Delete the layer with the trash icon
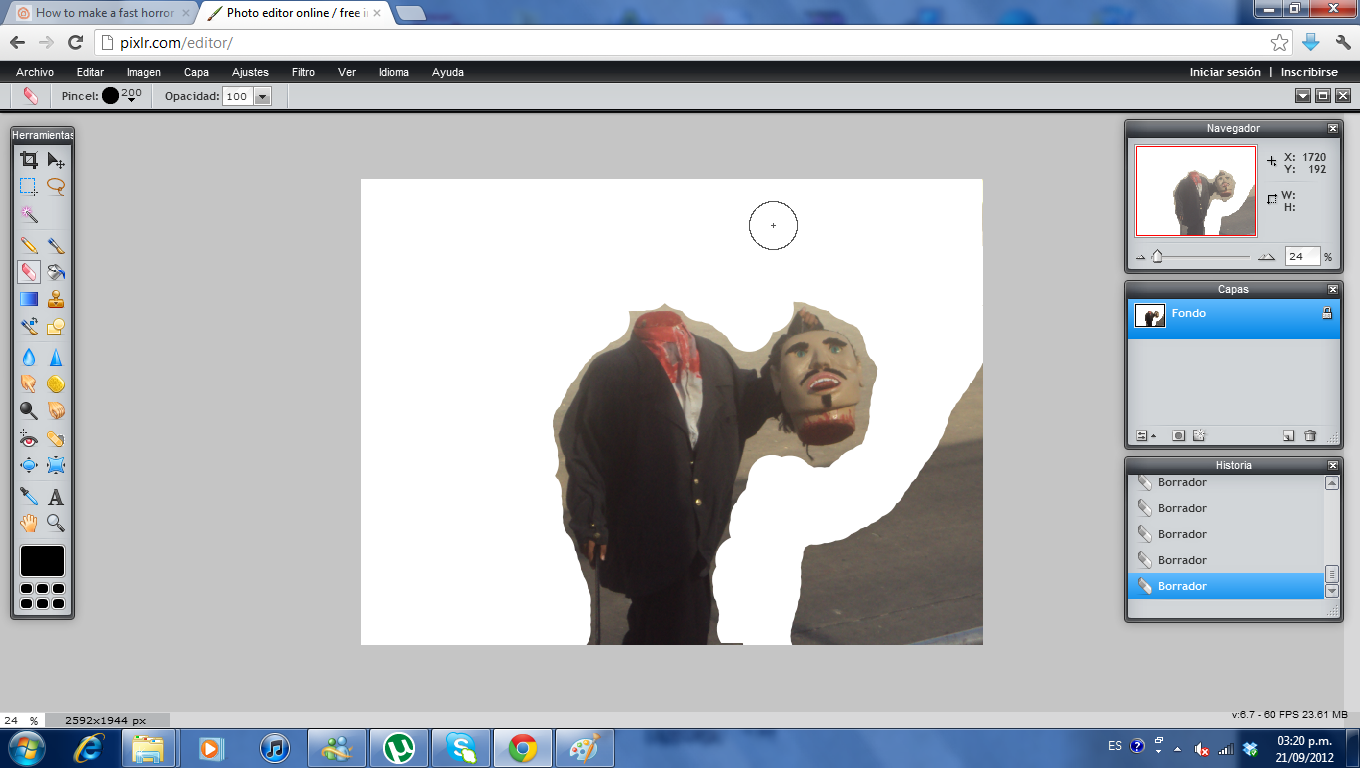This screenshot has width=1360, height=768. (x=1310, y=436)
